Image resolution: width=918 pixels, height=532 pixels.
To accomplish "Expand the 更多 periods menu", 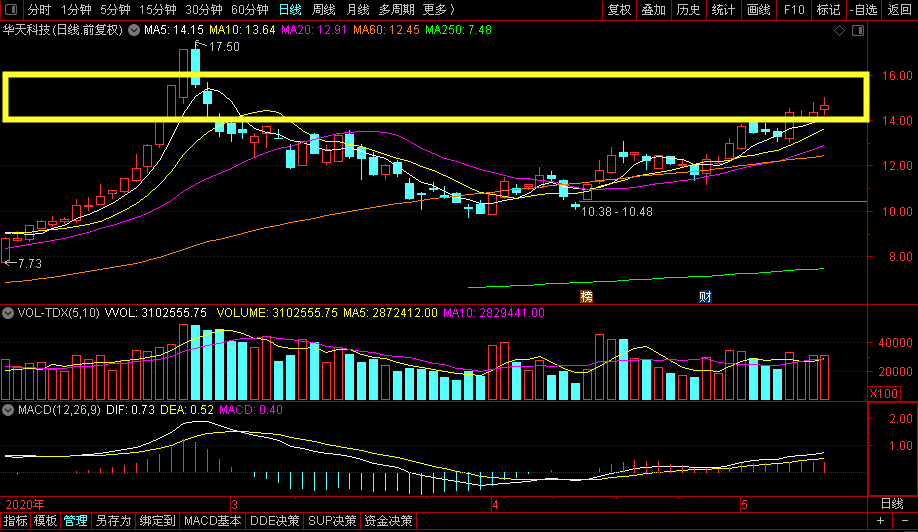I will click(x=439, y=9).
